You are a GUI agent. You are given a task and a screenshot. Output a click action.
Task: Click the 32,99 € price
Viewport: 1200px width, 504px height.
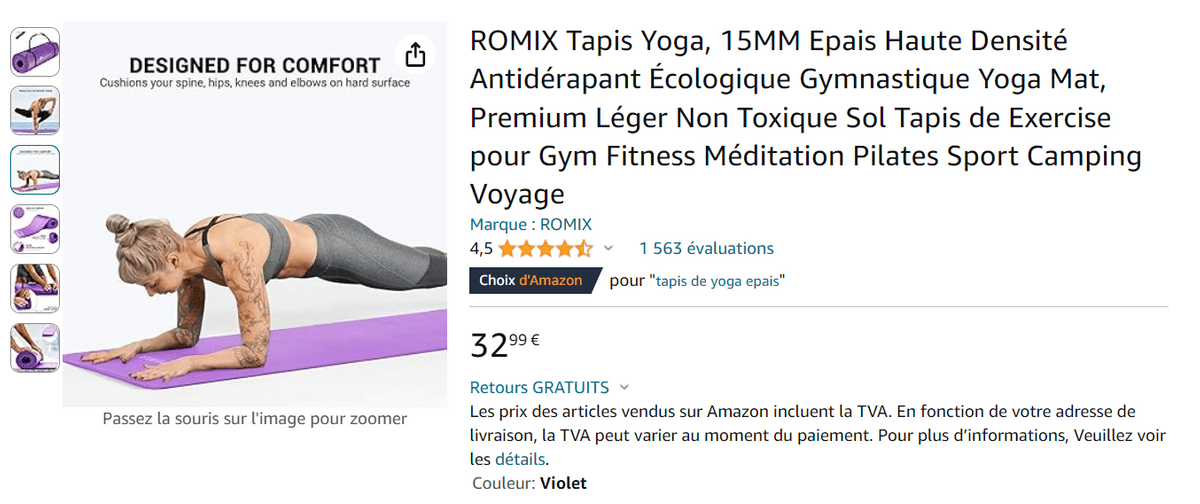coord(505,344)
